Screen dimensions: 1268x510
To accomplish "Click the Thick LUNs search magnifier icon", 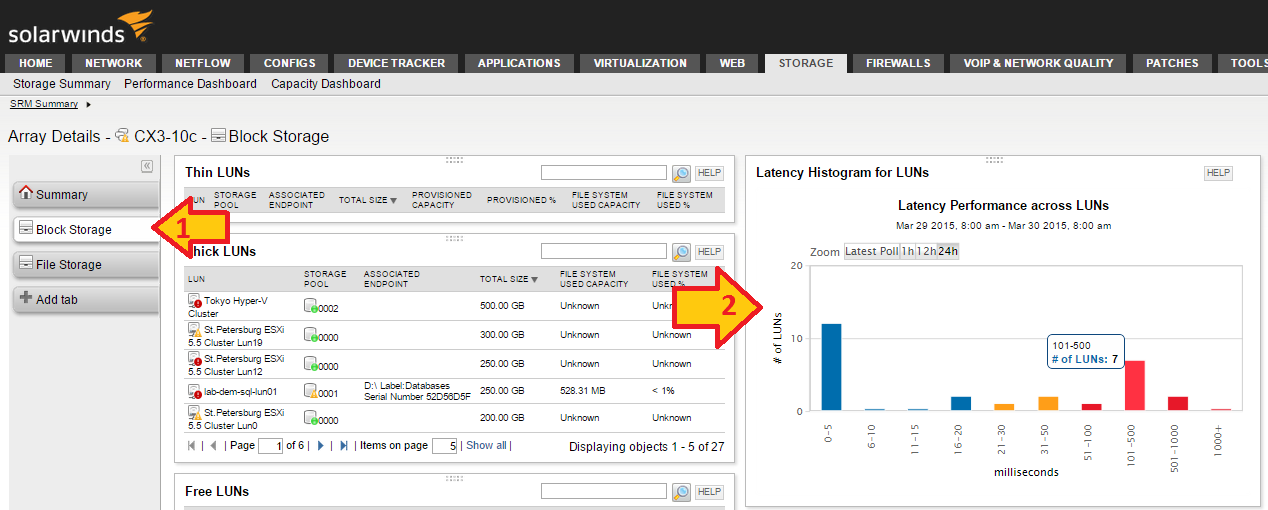I will [681, 251].
